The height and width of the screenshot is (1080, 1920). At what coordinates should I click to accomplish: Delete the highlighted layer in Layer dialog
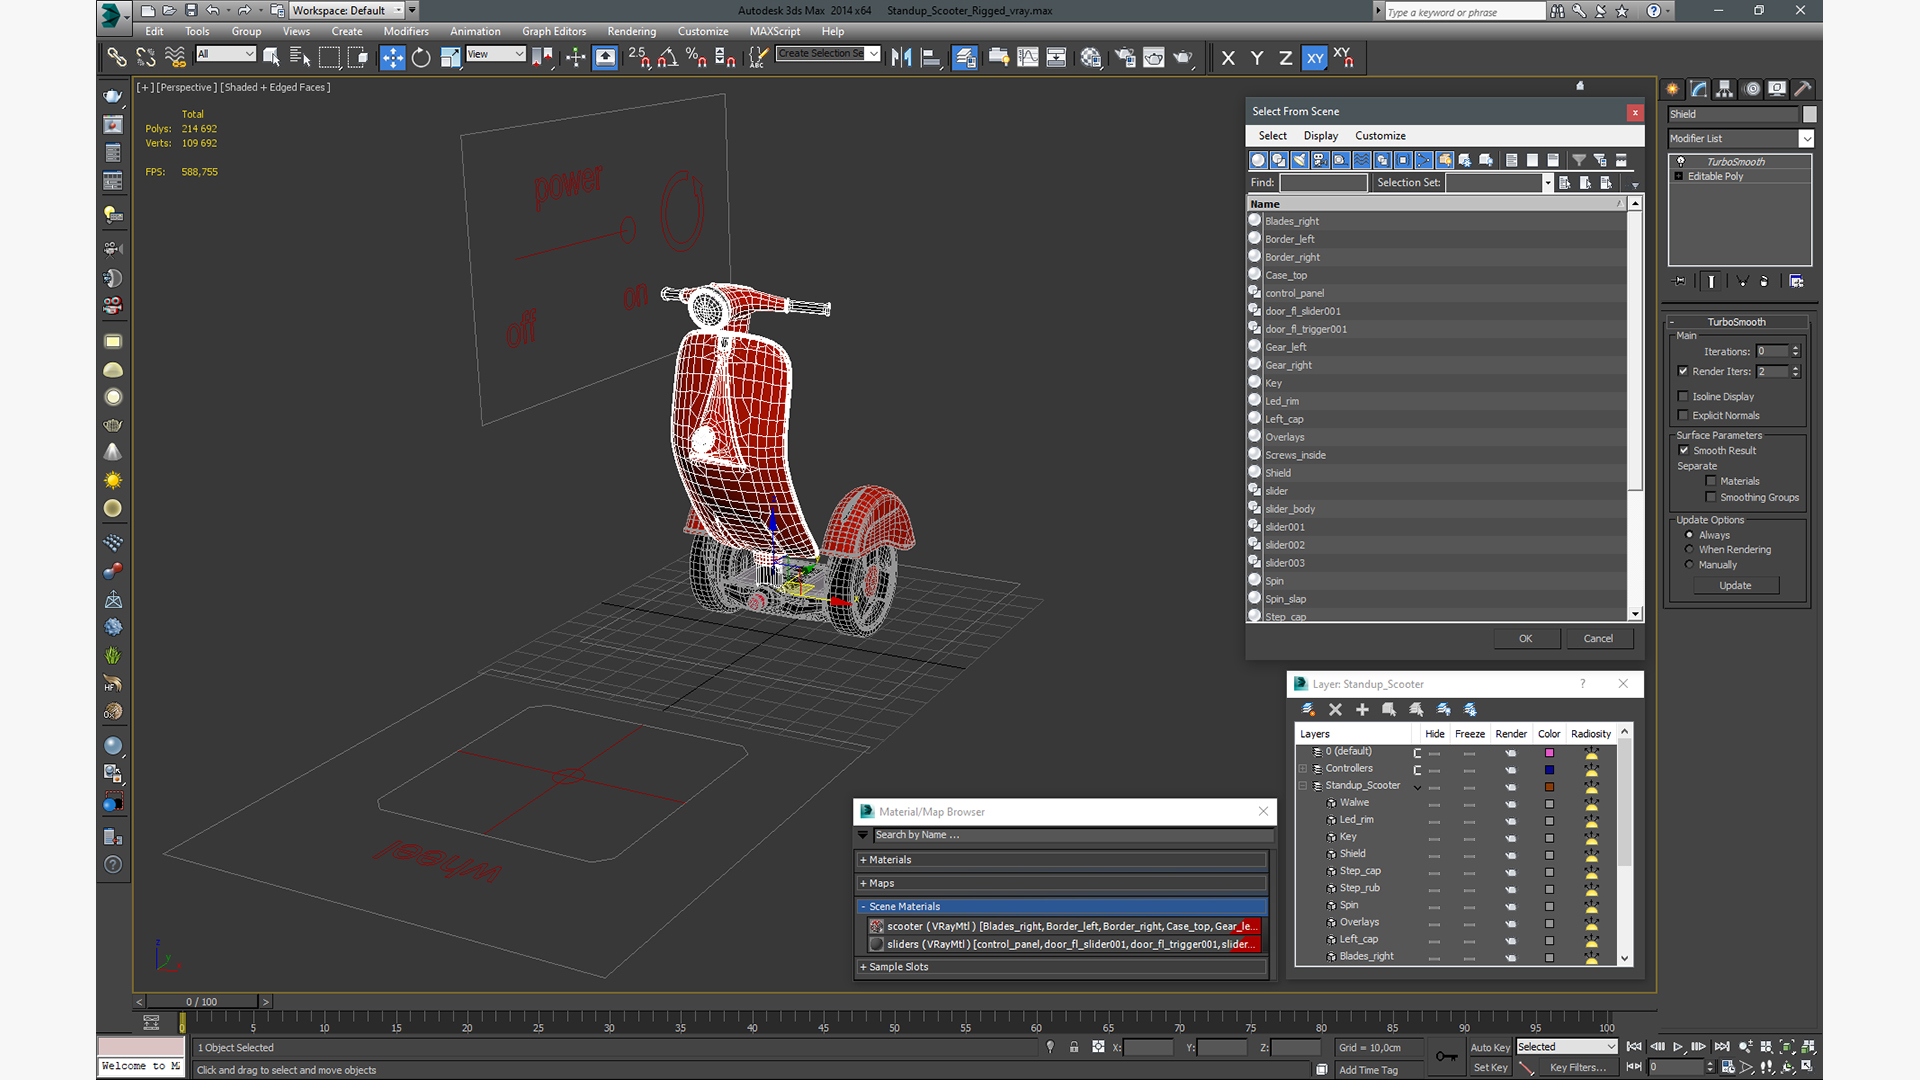coord(1335,709)
